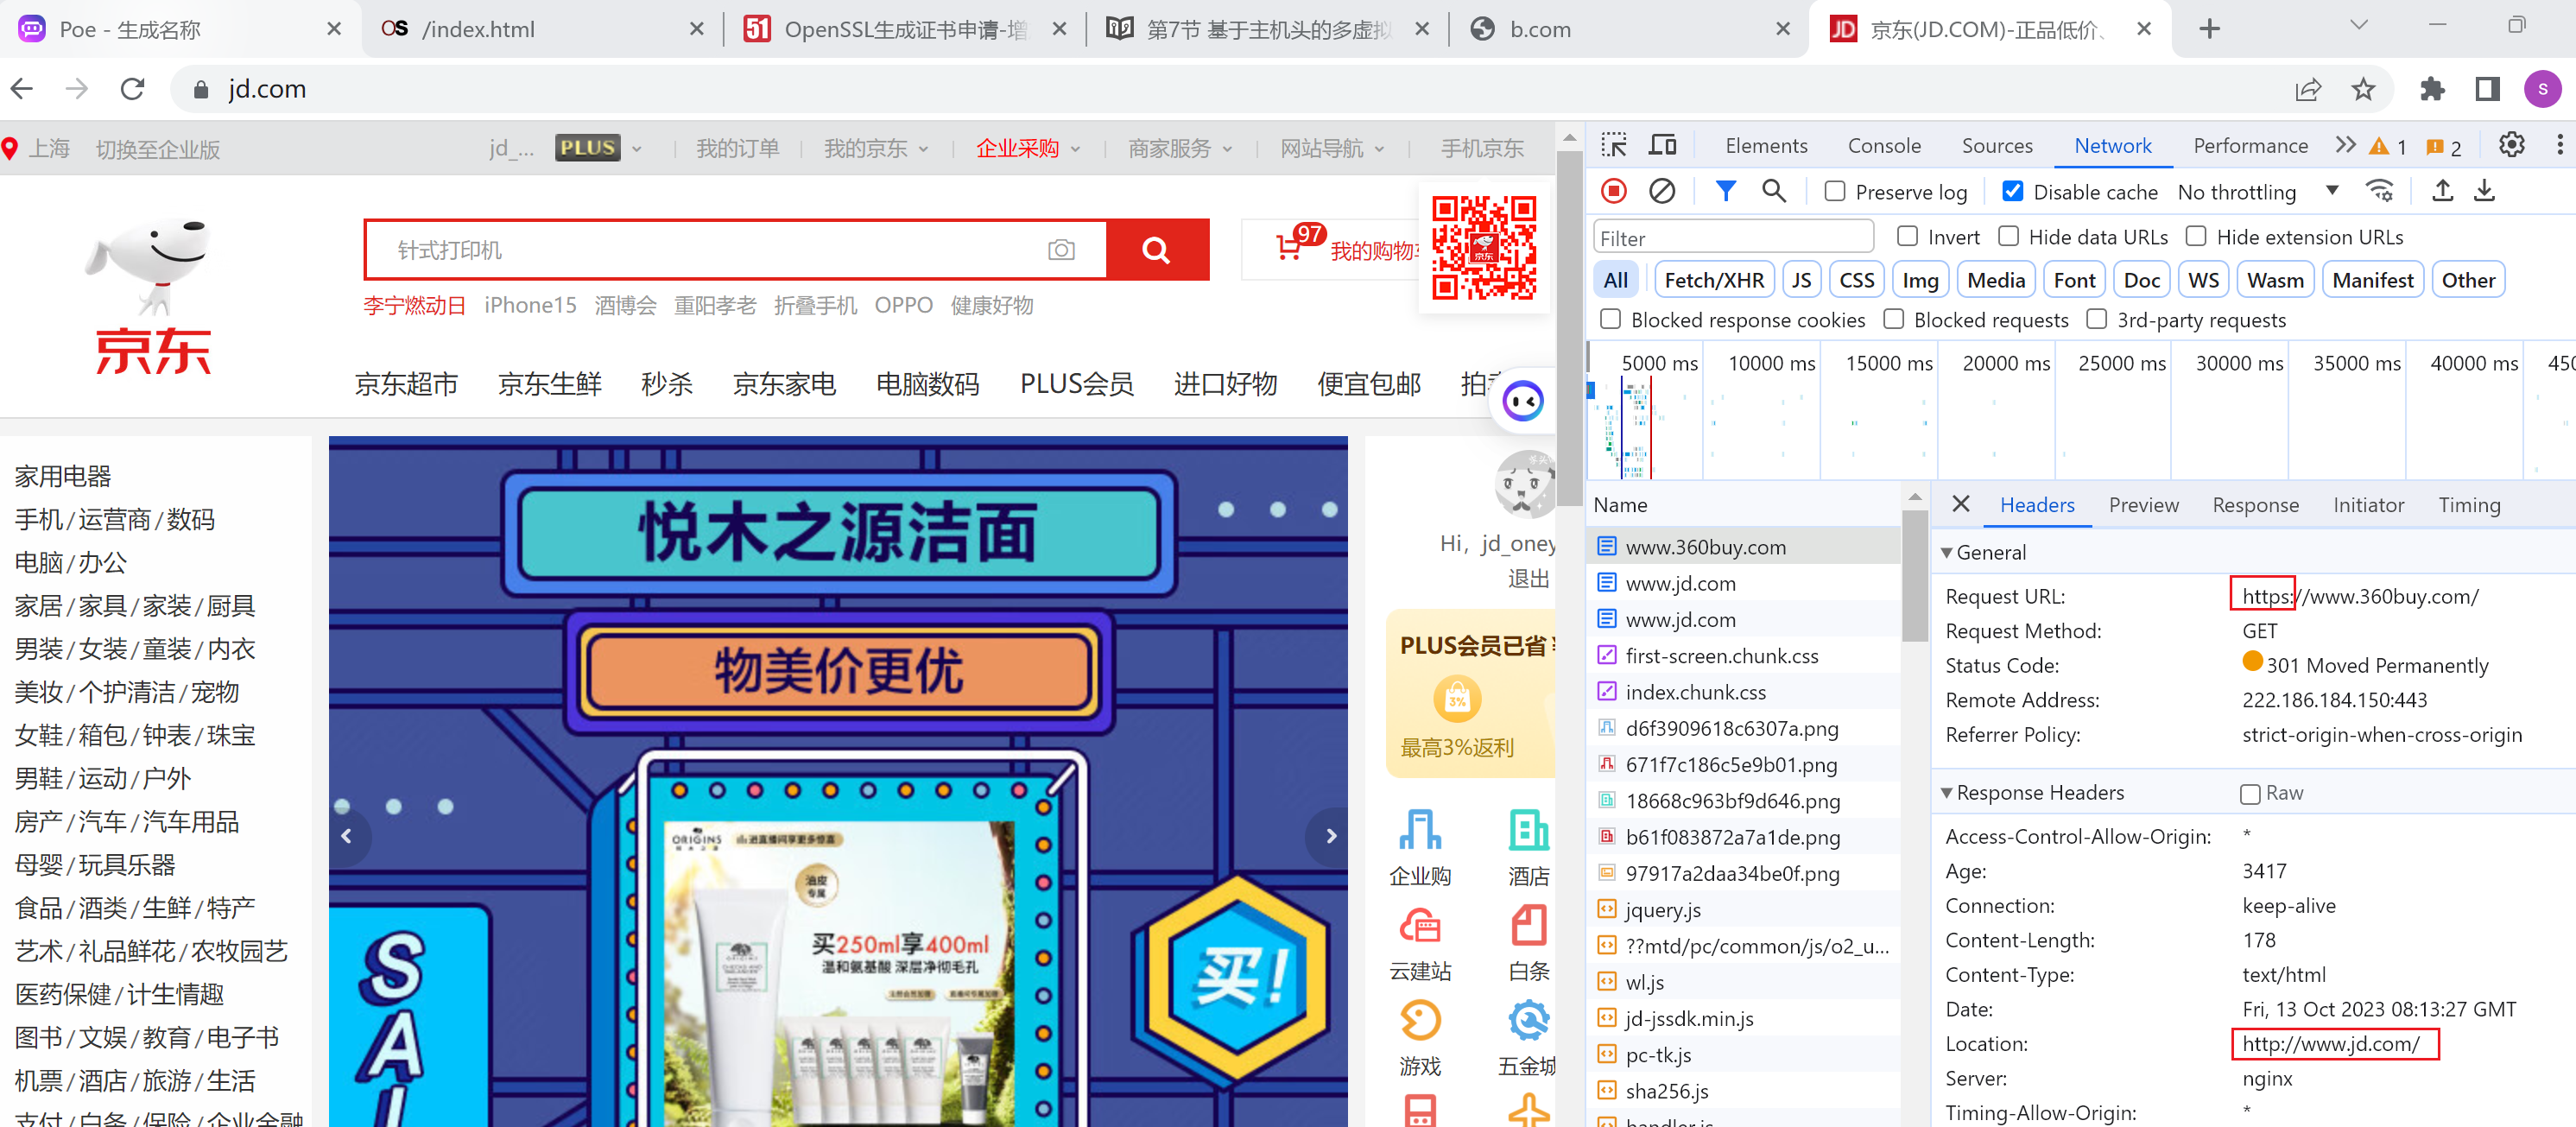Open the inspect element picker
The width and height of the screenshot is (2576, 1127).
(x=1613, y=145)
